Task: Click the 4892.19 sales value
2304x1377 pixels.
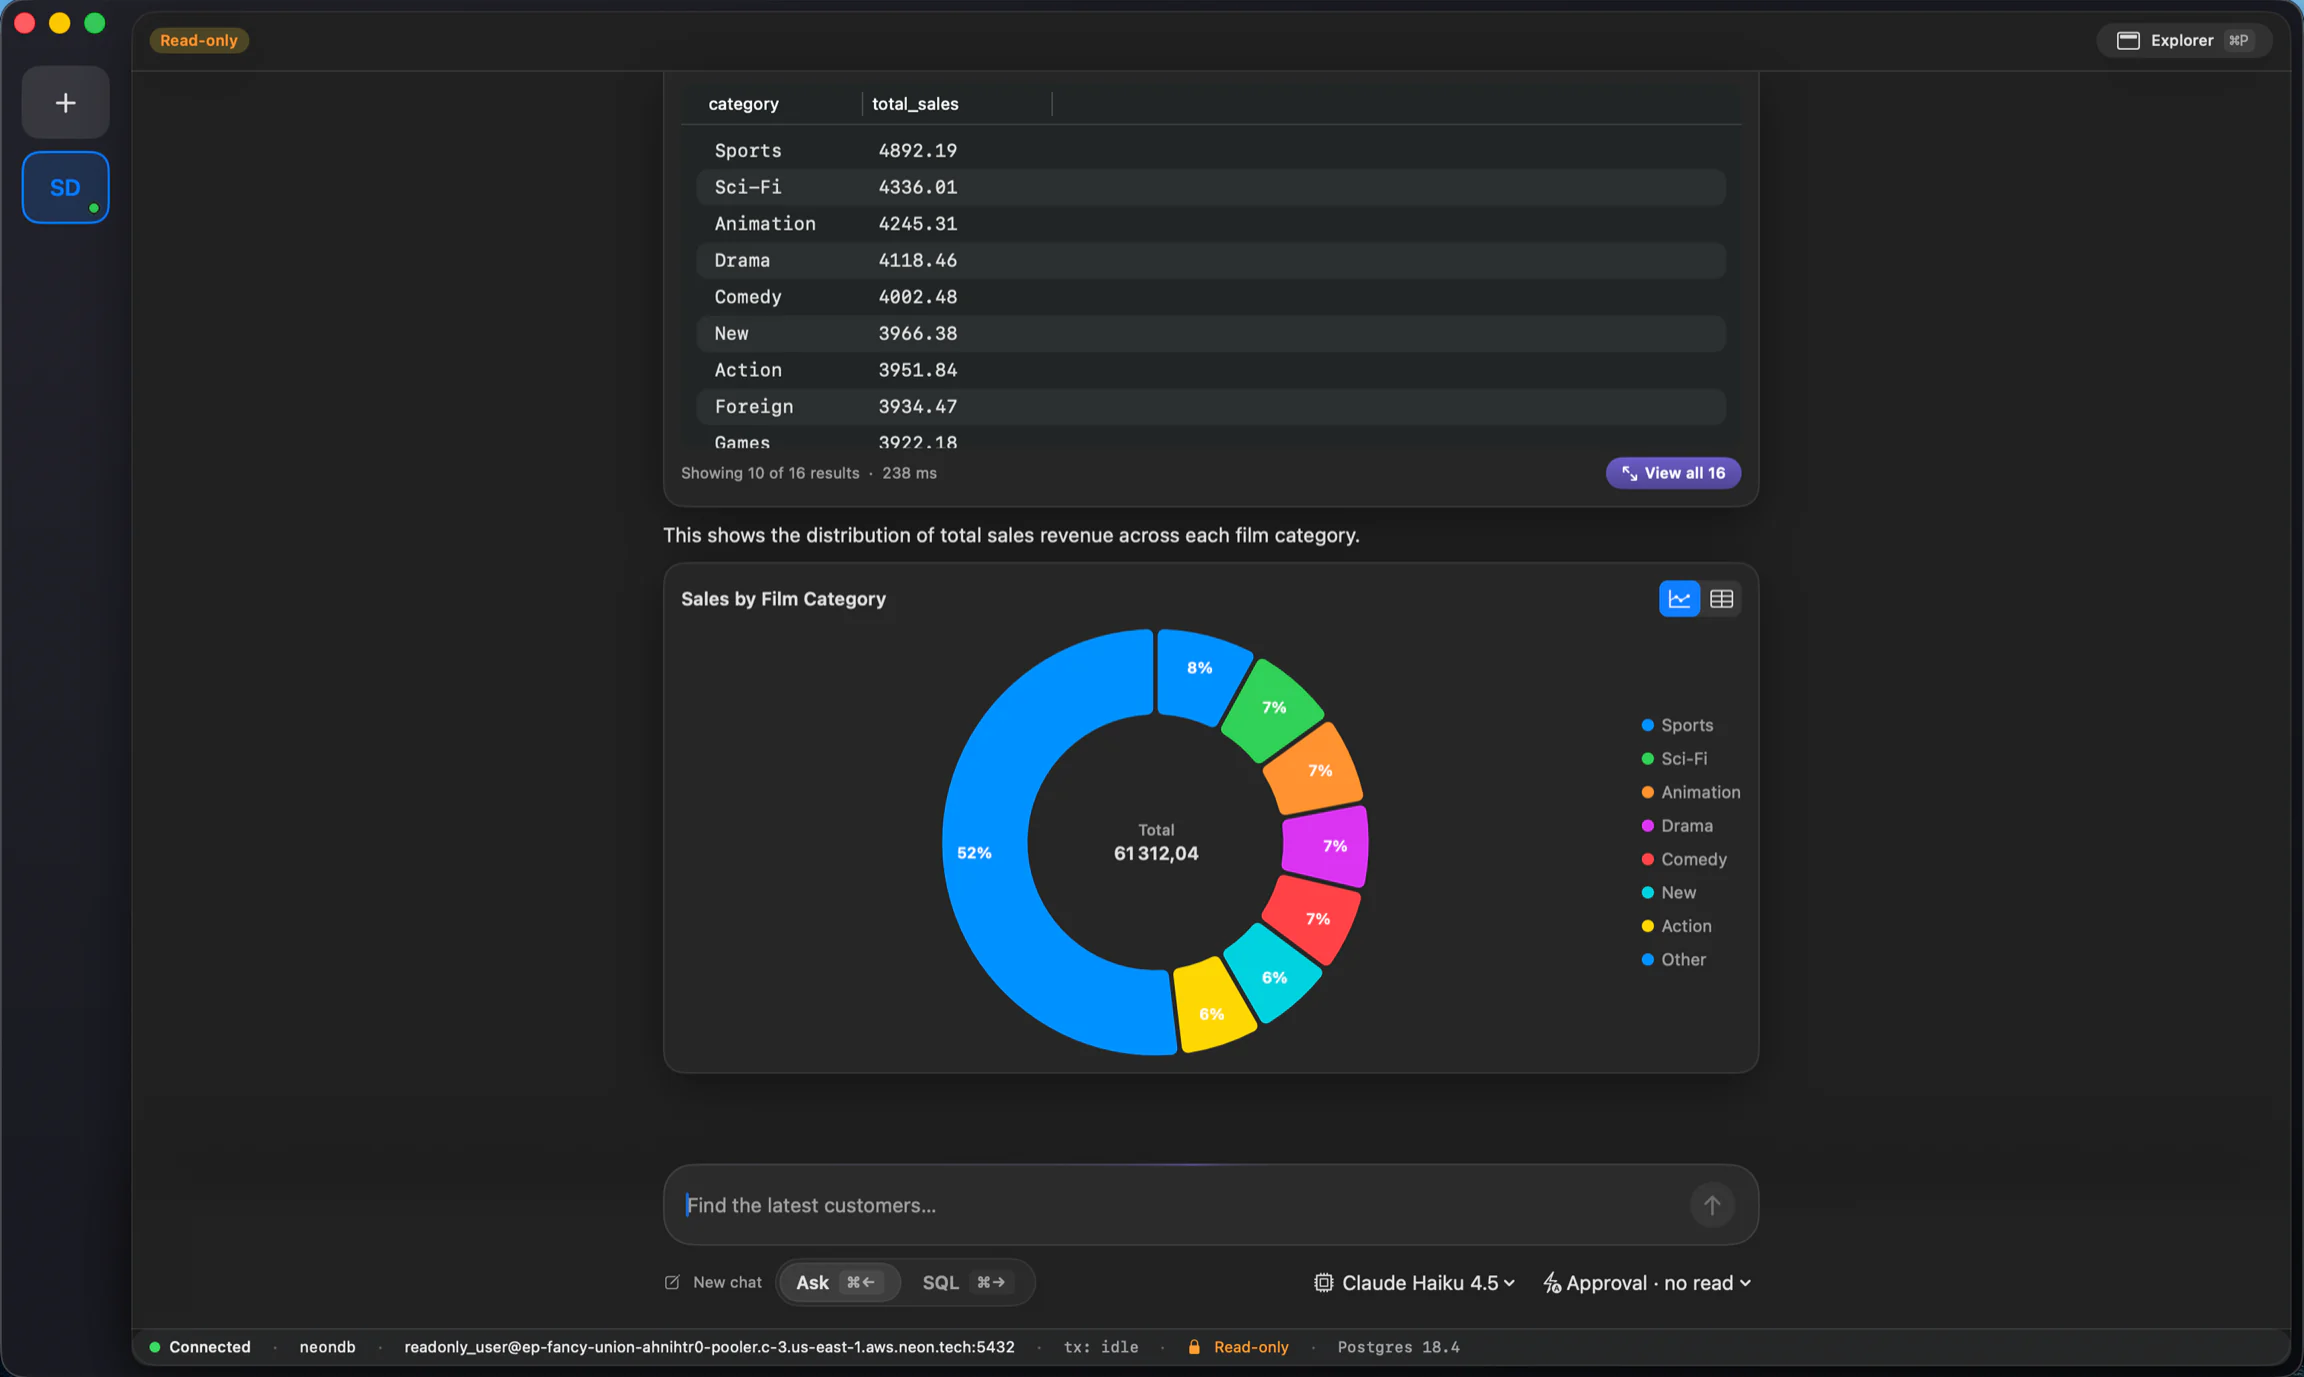Action: pos(917,150)
